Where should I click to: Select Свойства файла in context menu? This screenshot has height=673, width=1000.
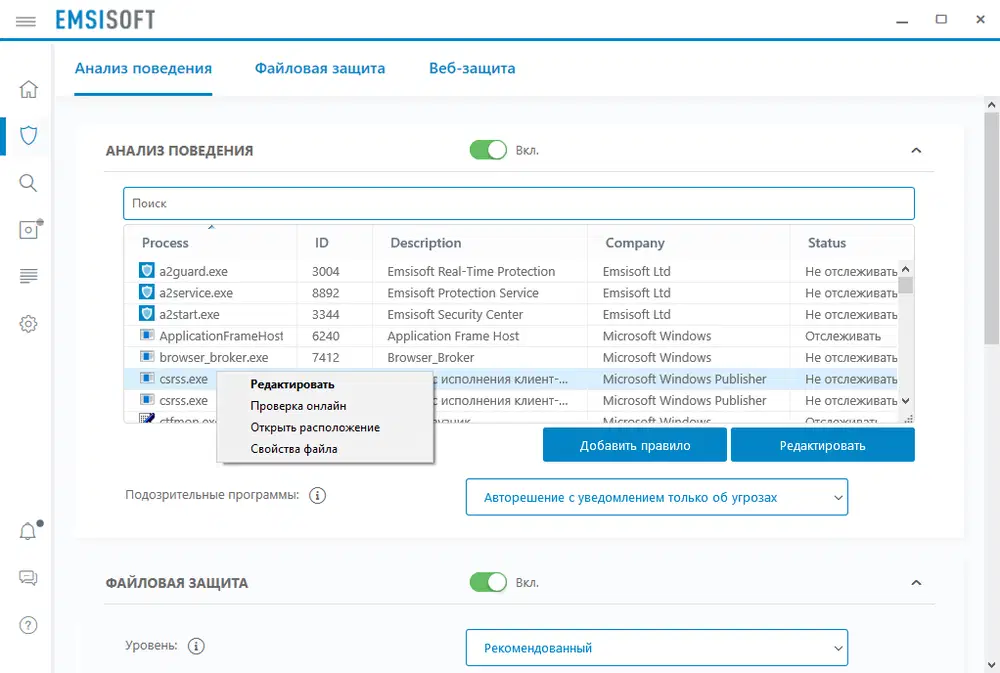(293, 449)
